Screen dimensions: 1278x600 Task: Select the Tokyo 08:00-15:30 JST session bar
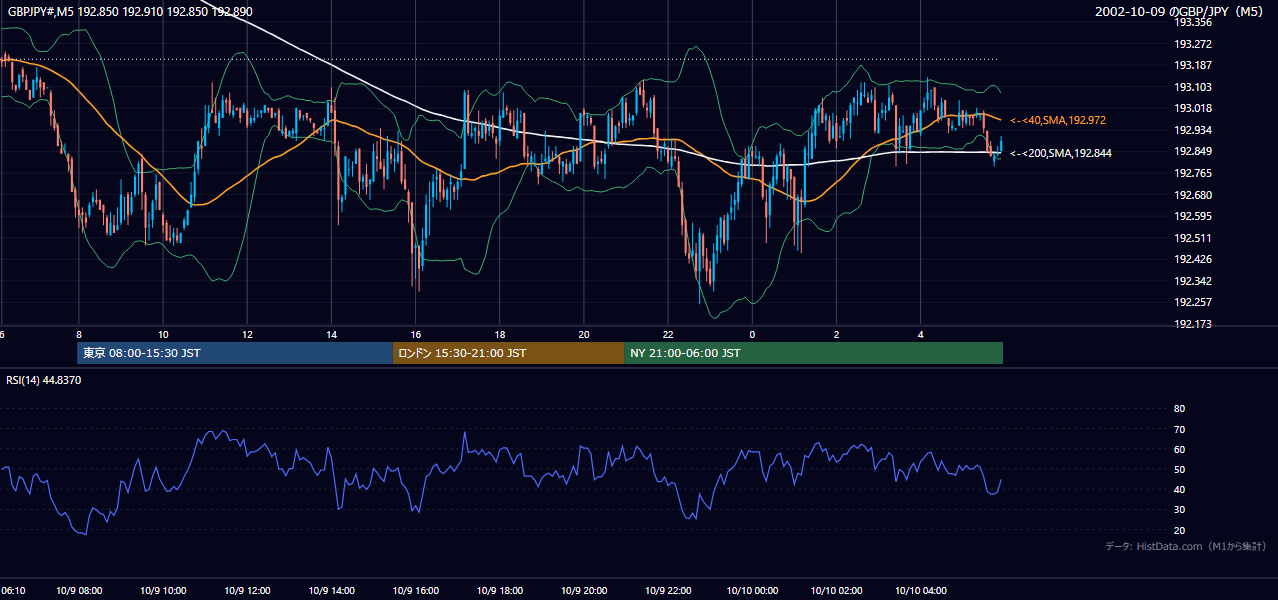coord(235,353)
